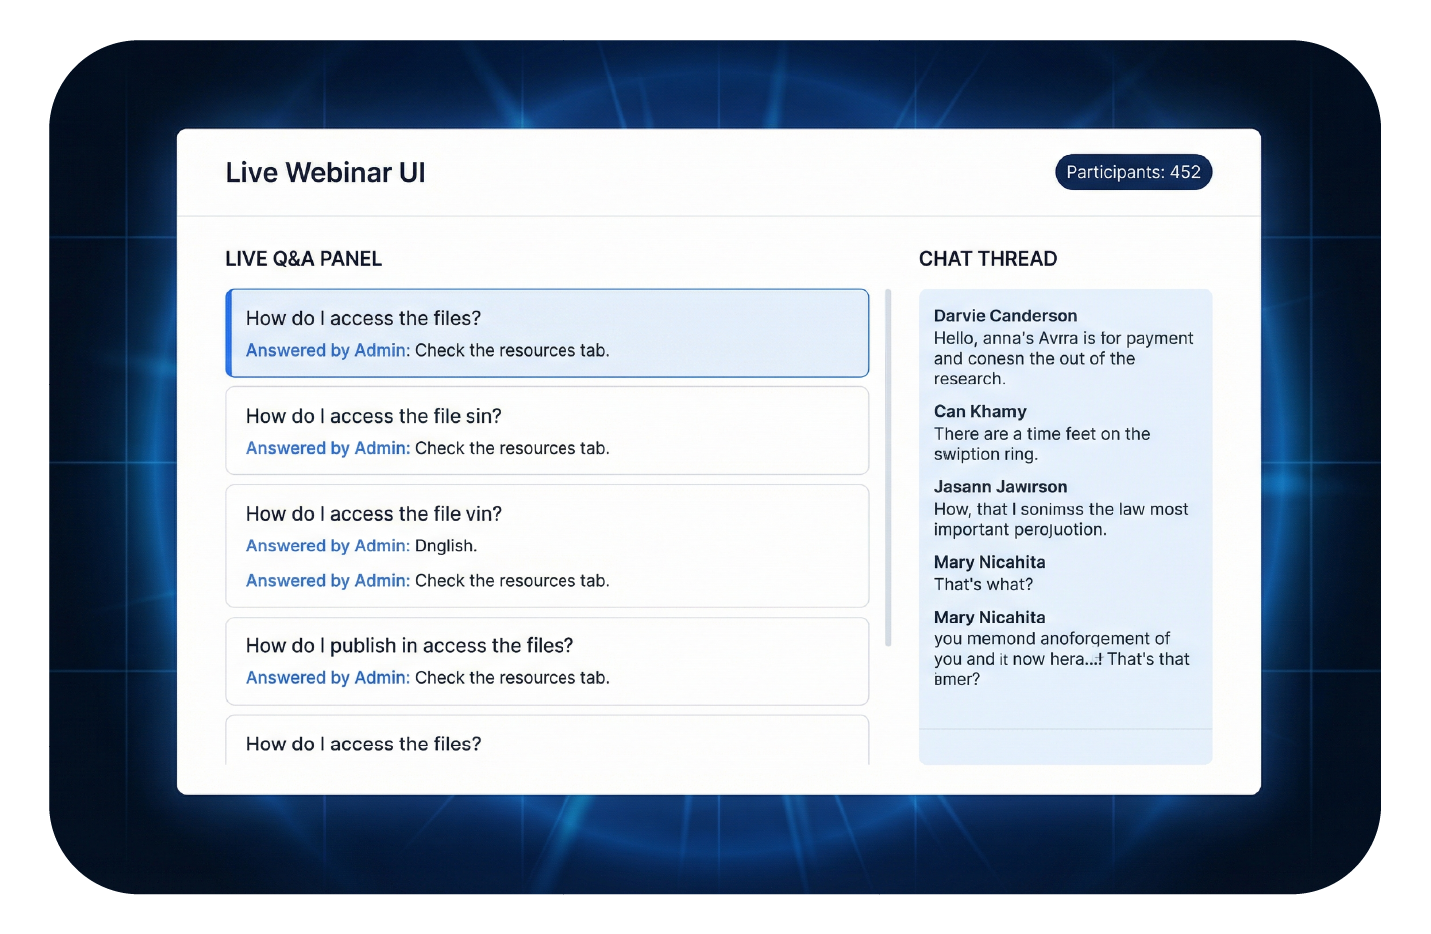
Task: Select the Live Webinar UI title
Action: coord(325,172)
